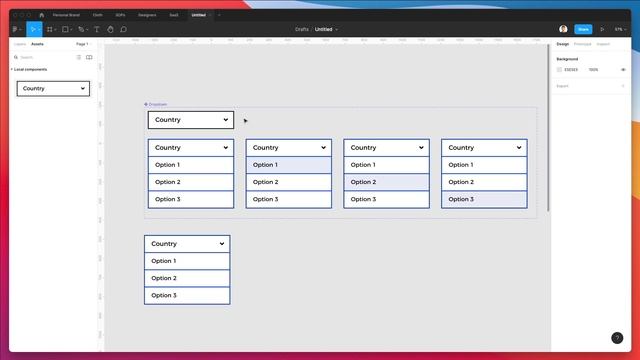This screenshot has height=360, width=640.
Task: Click Country header above highlighted Option 2
Action: (x=387, y=148)
